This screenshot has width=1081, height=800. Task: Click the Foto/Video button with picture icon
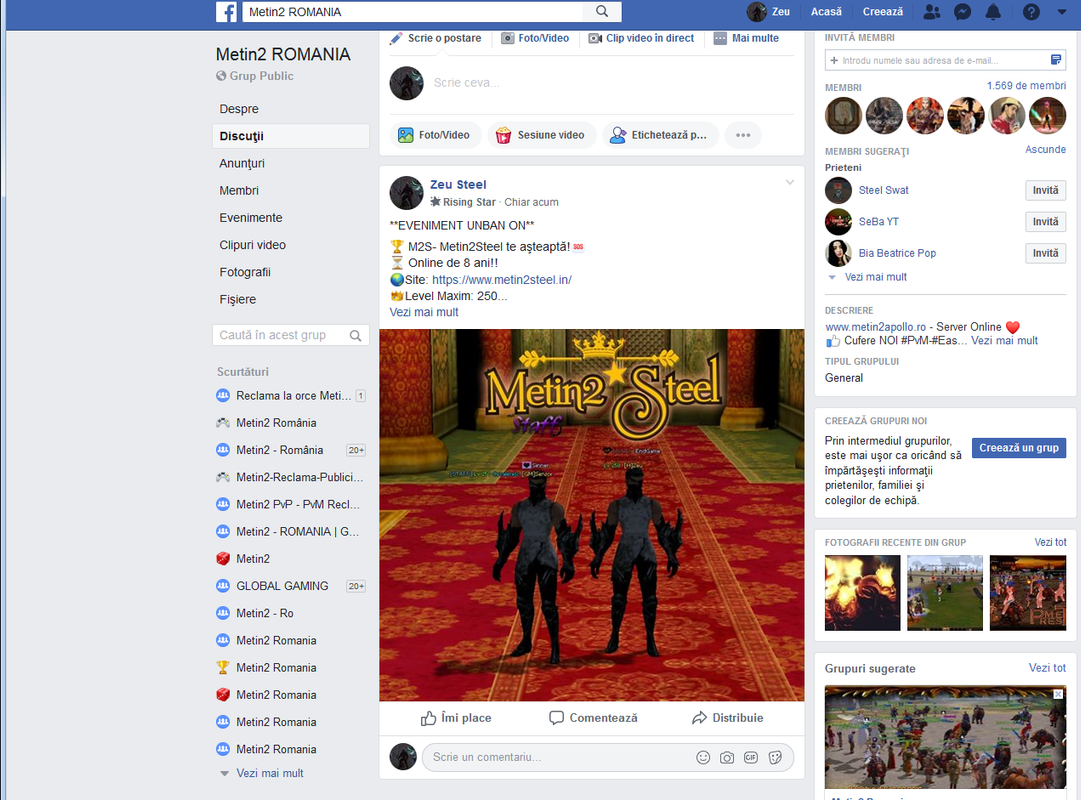[434, 135]
